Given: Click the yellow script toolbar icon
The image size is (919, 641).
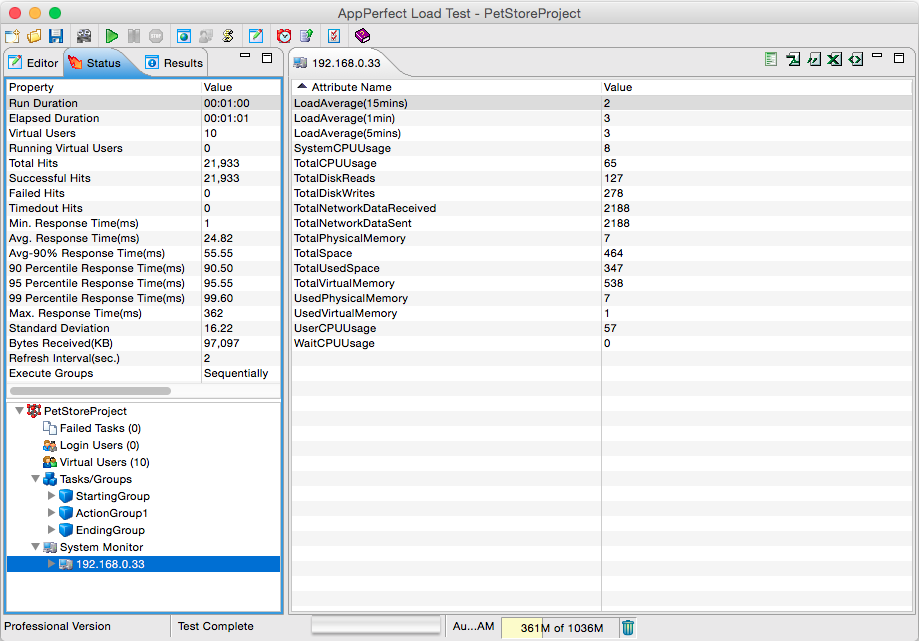Looking at the screenshot, I should (x=228, y=36).
